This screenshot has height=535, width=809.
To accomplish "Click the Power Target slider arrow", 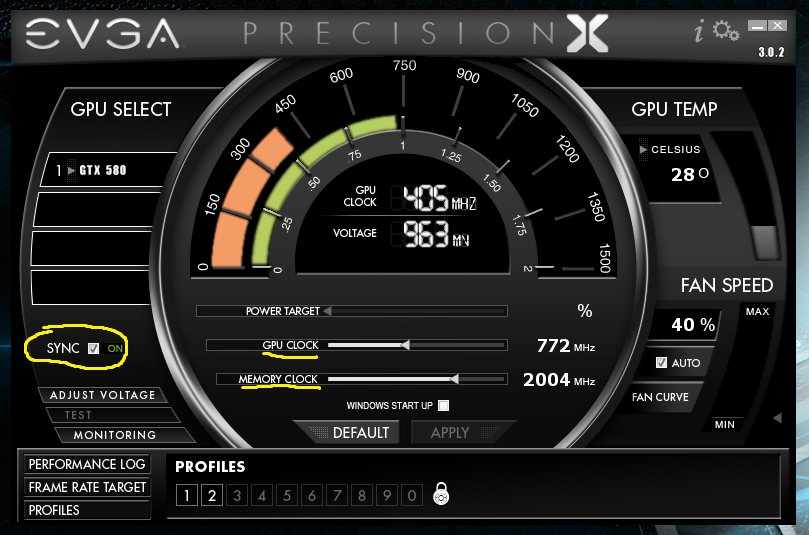I will click(327, 311).
